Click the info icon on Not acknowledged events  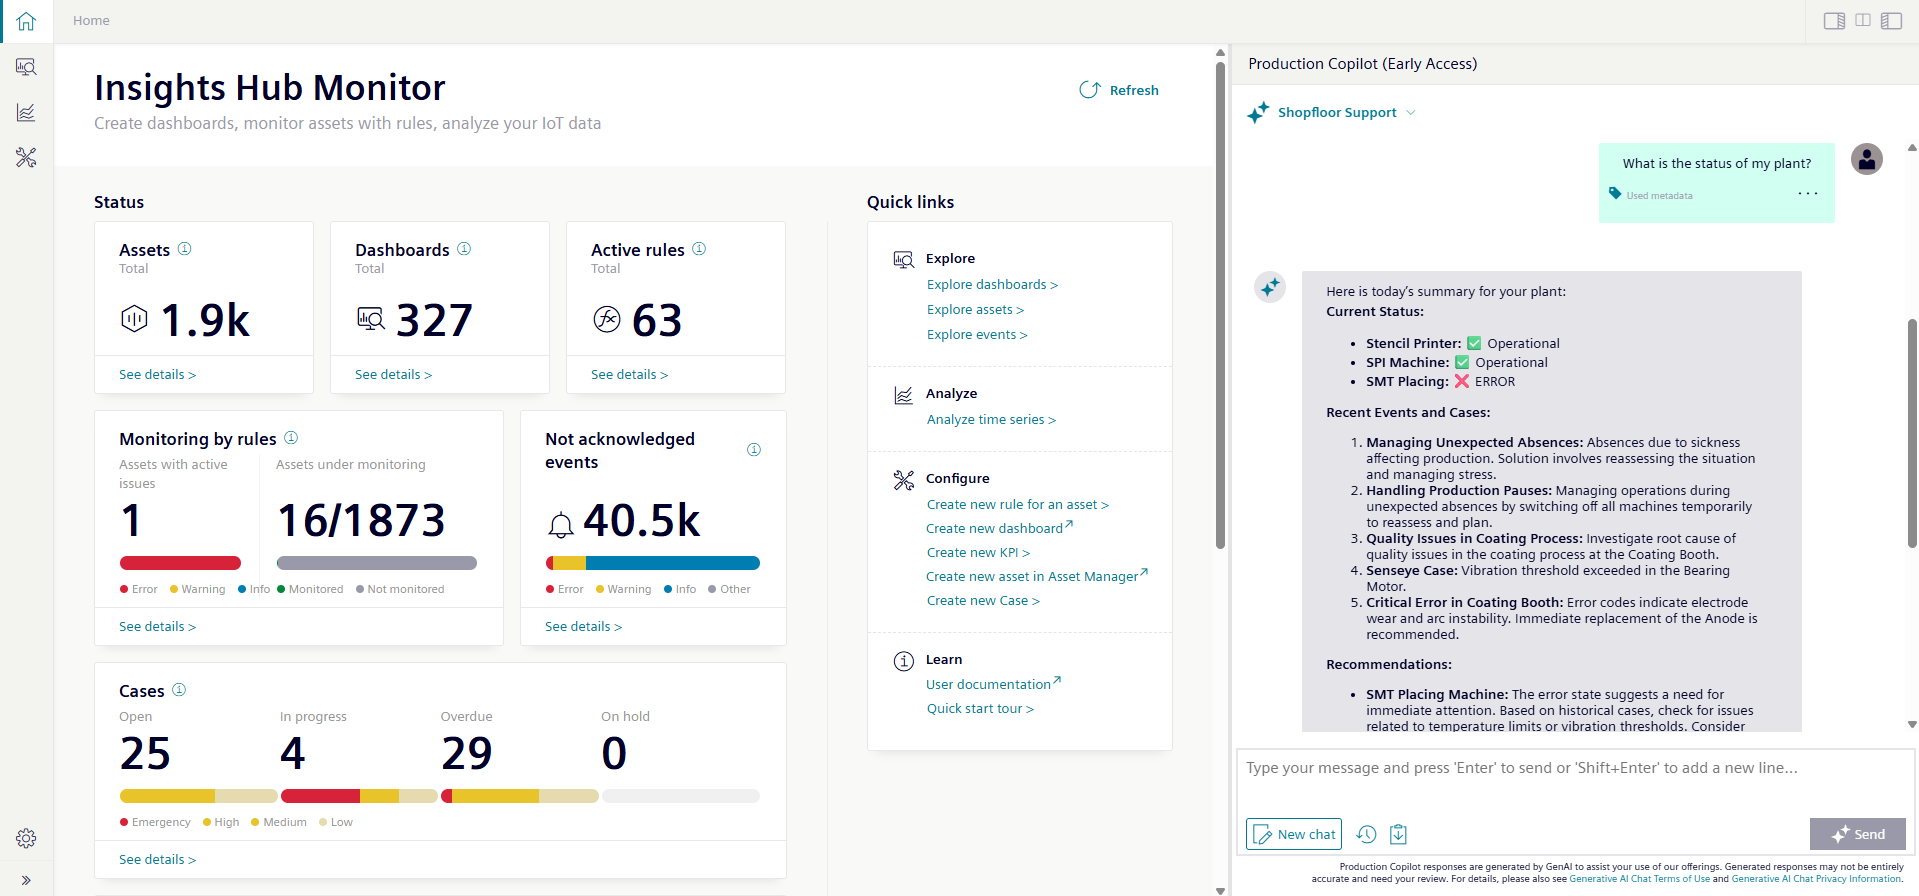[754, 450]
